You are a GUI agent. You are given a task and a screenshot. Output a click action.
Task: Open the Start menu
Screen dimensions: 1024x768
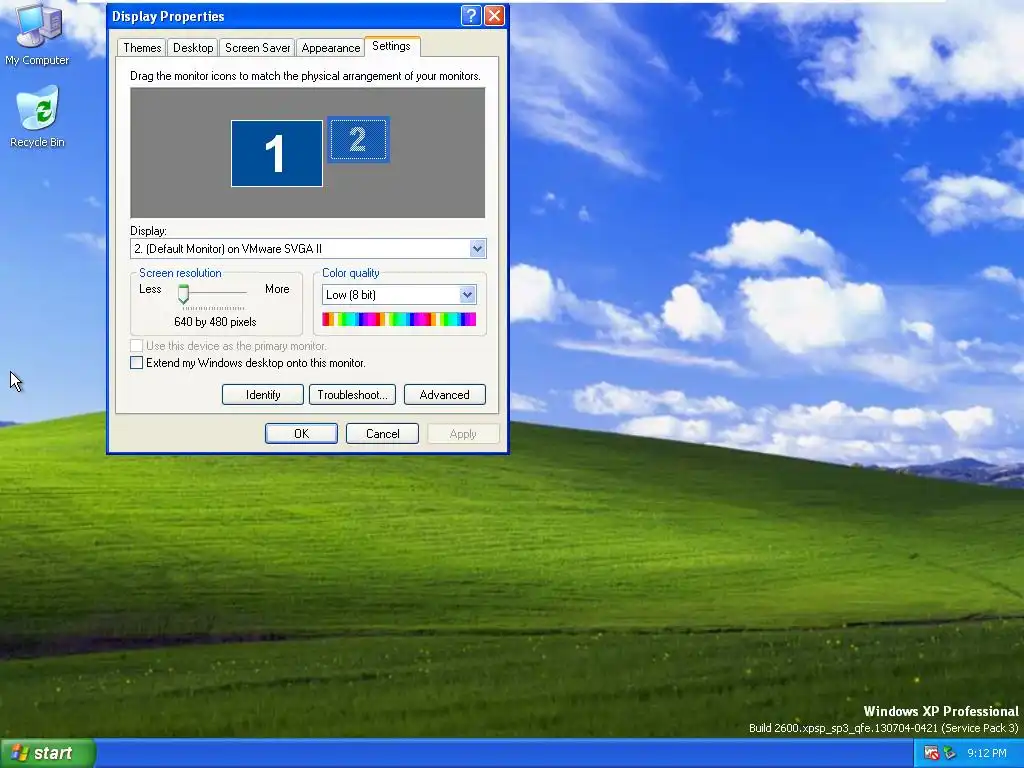point(48,753)
